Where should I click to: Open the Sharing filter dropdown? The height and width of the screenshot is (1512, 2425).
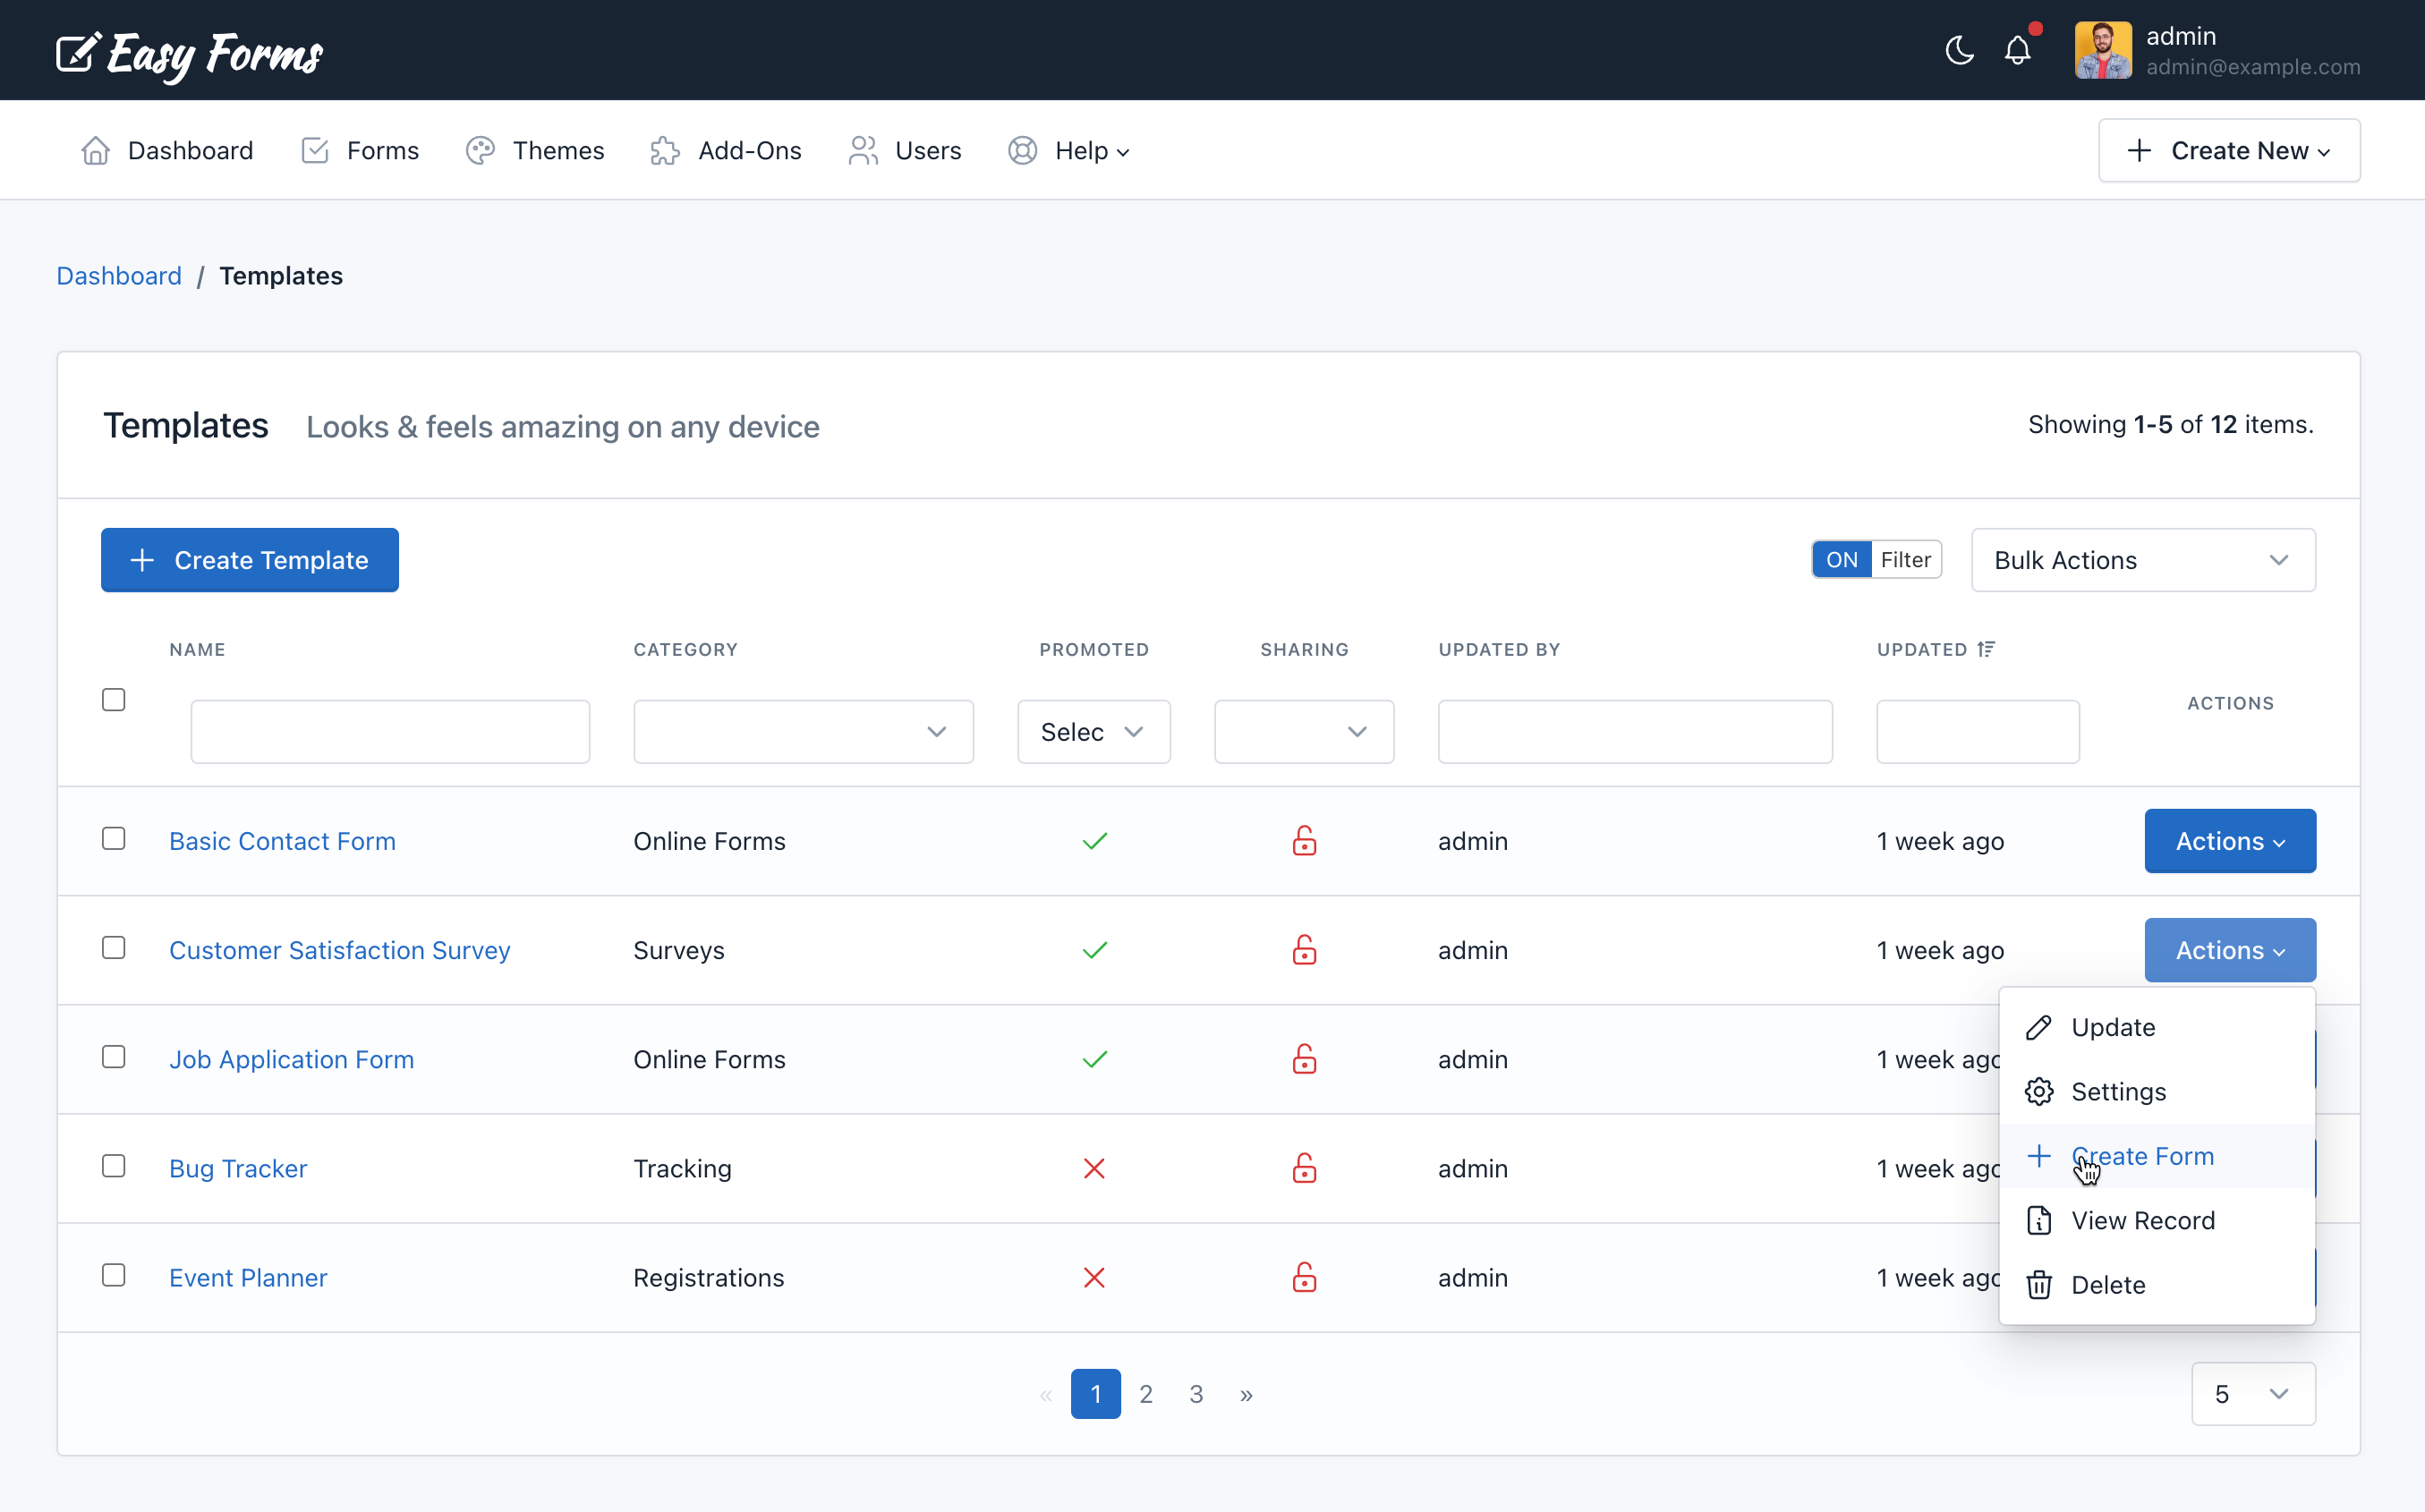1305,730
